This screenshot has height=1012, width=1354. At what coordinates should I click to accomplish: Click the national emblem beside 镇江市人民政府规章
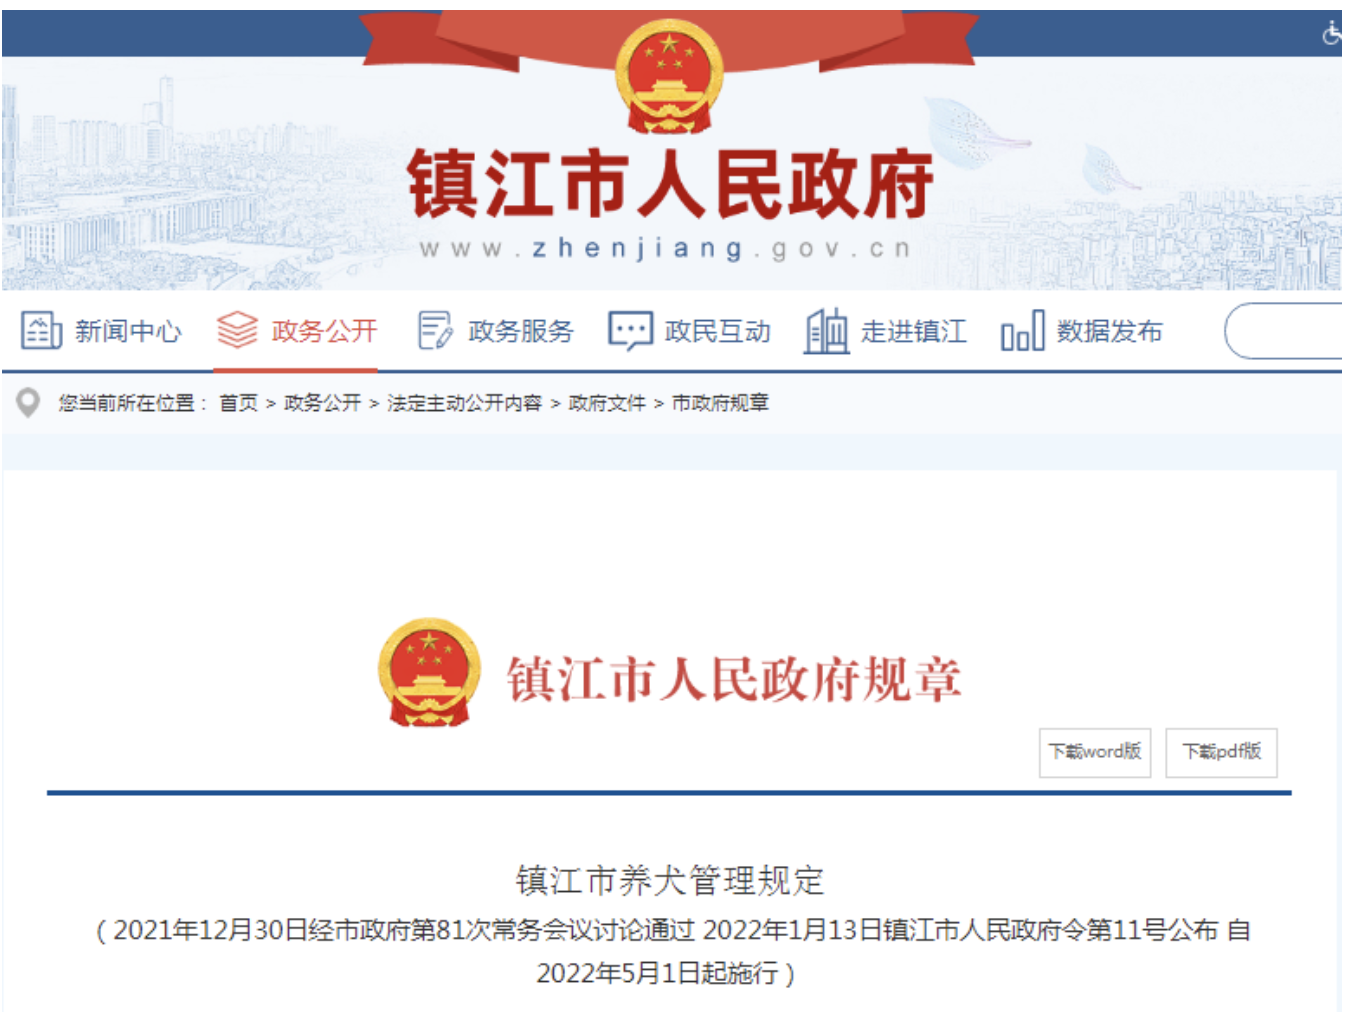pyautogui.click(x=429, y=672)
